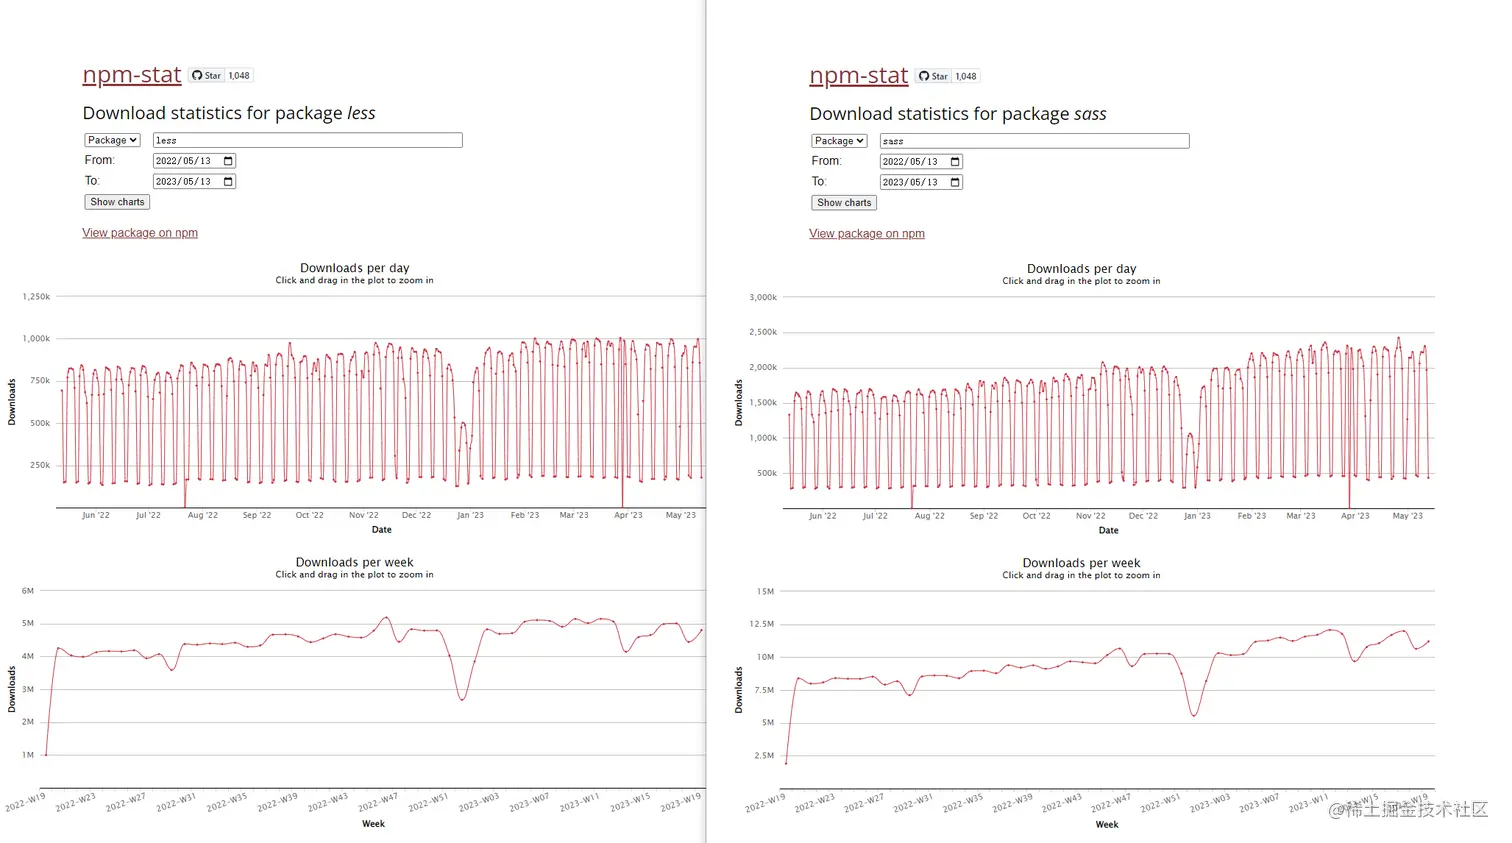Click GitHub Star button on less page
The height and width of the screenshot is (843, 1512).
(207, 76)
